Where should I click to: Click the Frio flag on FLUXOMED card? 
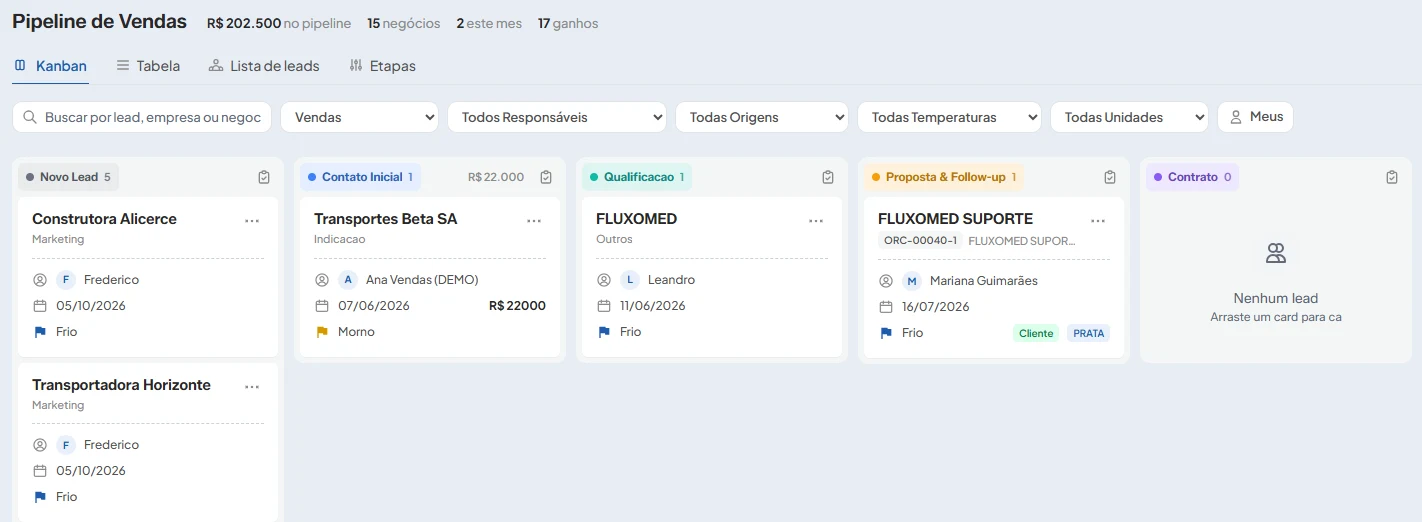point(604,332)
